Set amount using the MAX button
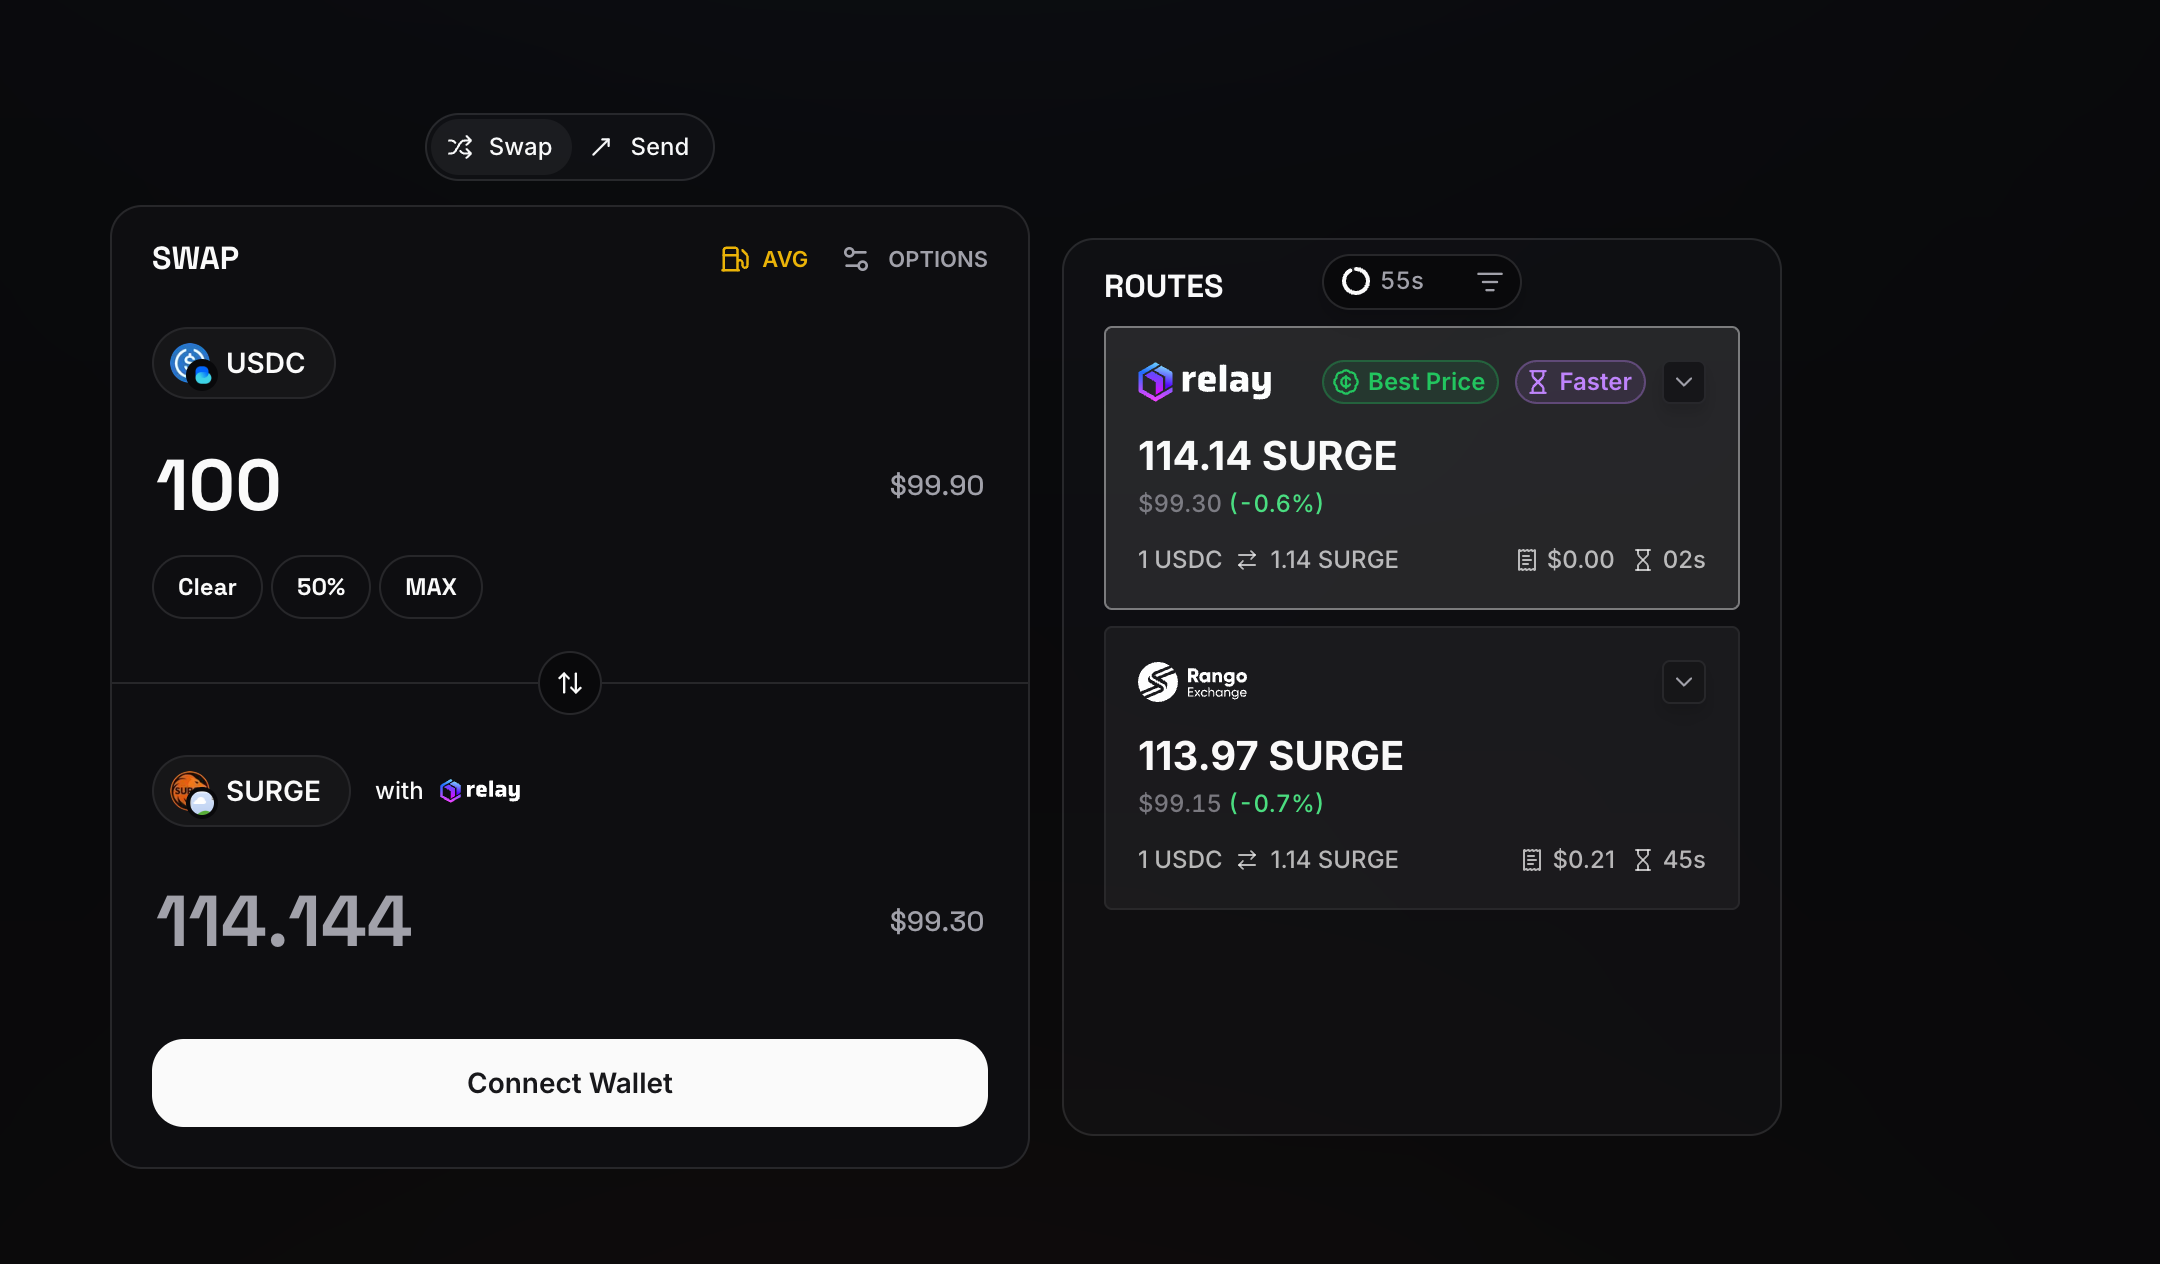This screenshot has height=1264, width=2160. pyautogui.click(x=430, y=587)
